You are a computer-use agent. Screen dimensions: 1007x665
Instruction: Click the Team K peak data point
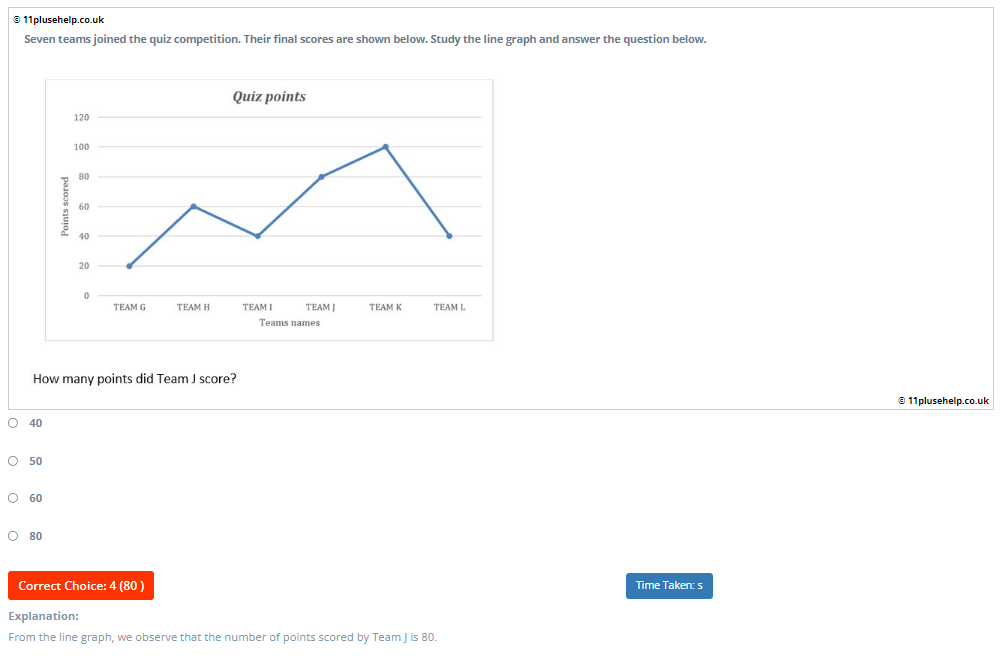click(x=385, y=147)
